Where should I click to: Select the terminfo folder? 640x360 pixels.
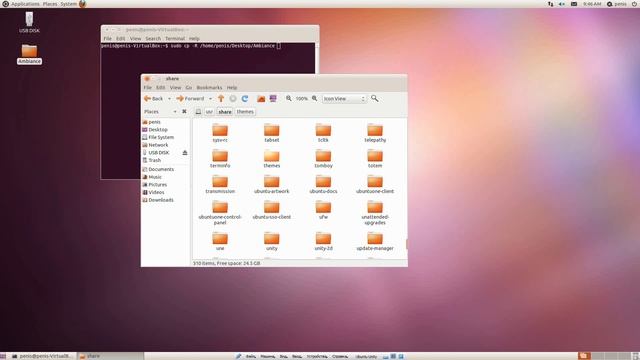point(220,159)
